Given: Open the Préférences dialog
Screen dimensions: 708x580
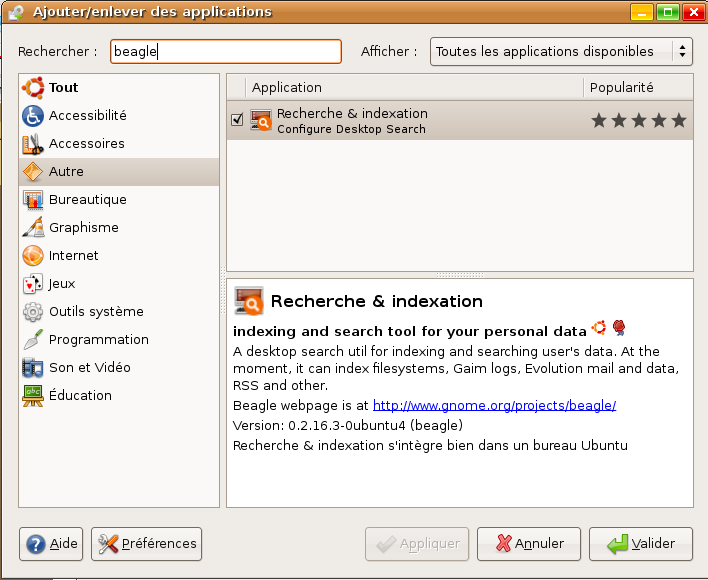Looking at the screenshot, I should point(146,543).
